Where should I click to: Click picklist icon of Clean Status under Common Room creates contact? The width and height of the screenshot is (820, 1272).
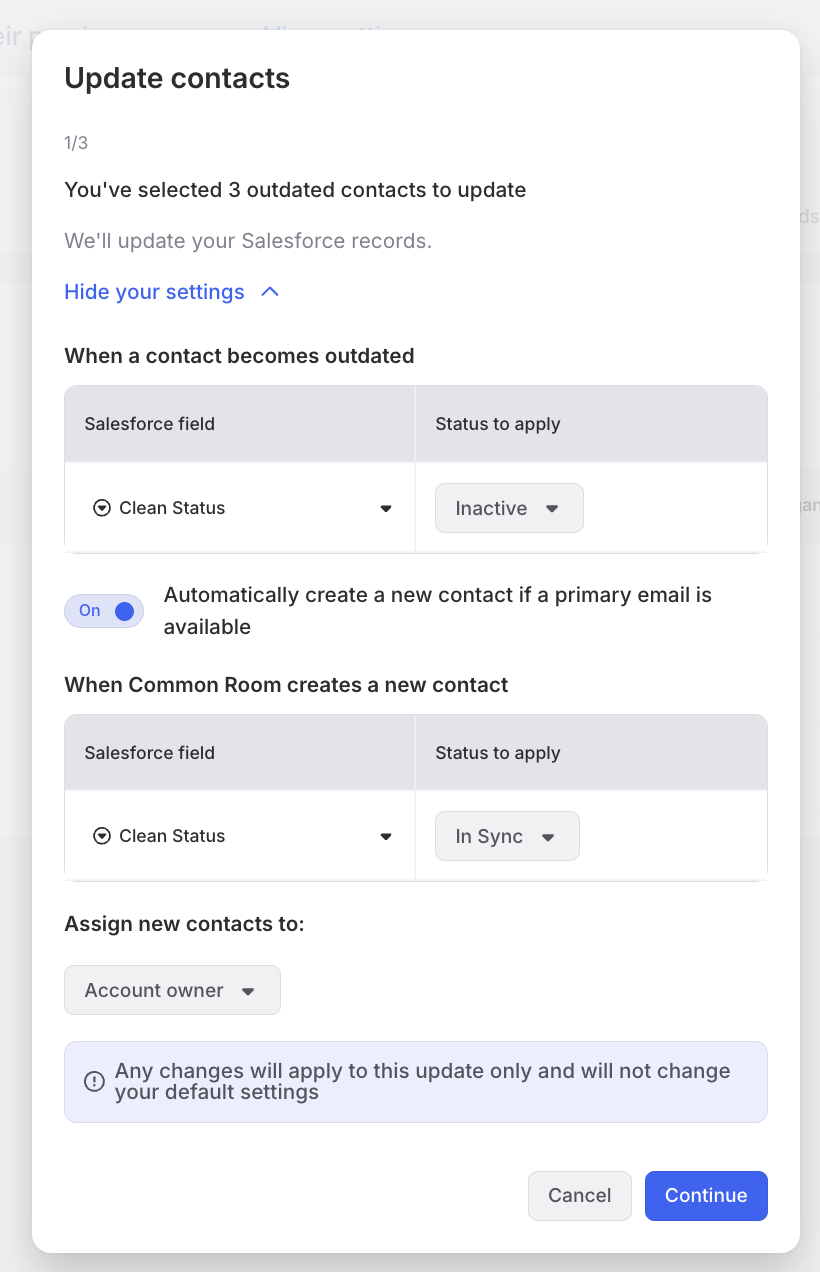(101, 836)
